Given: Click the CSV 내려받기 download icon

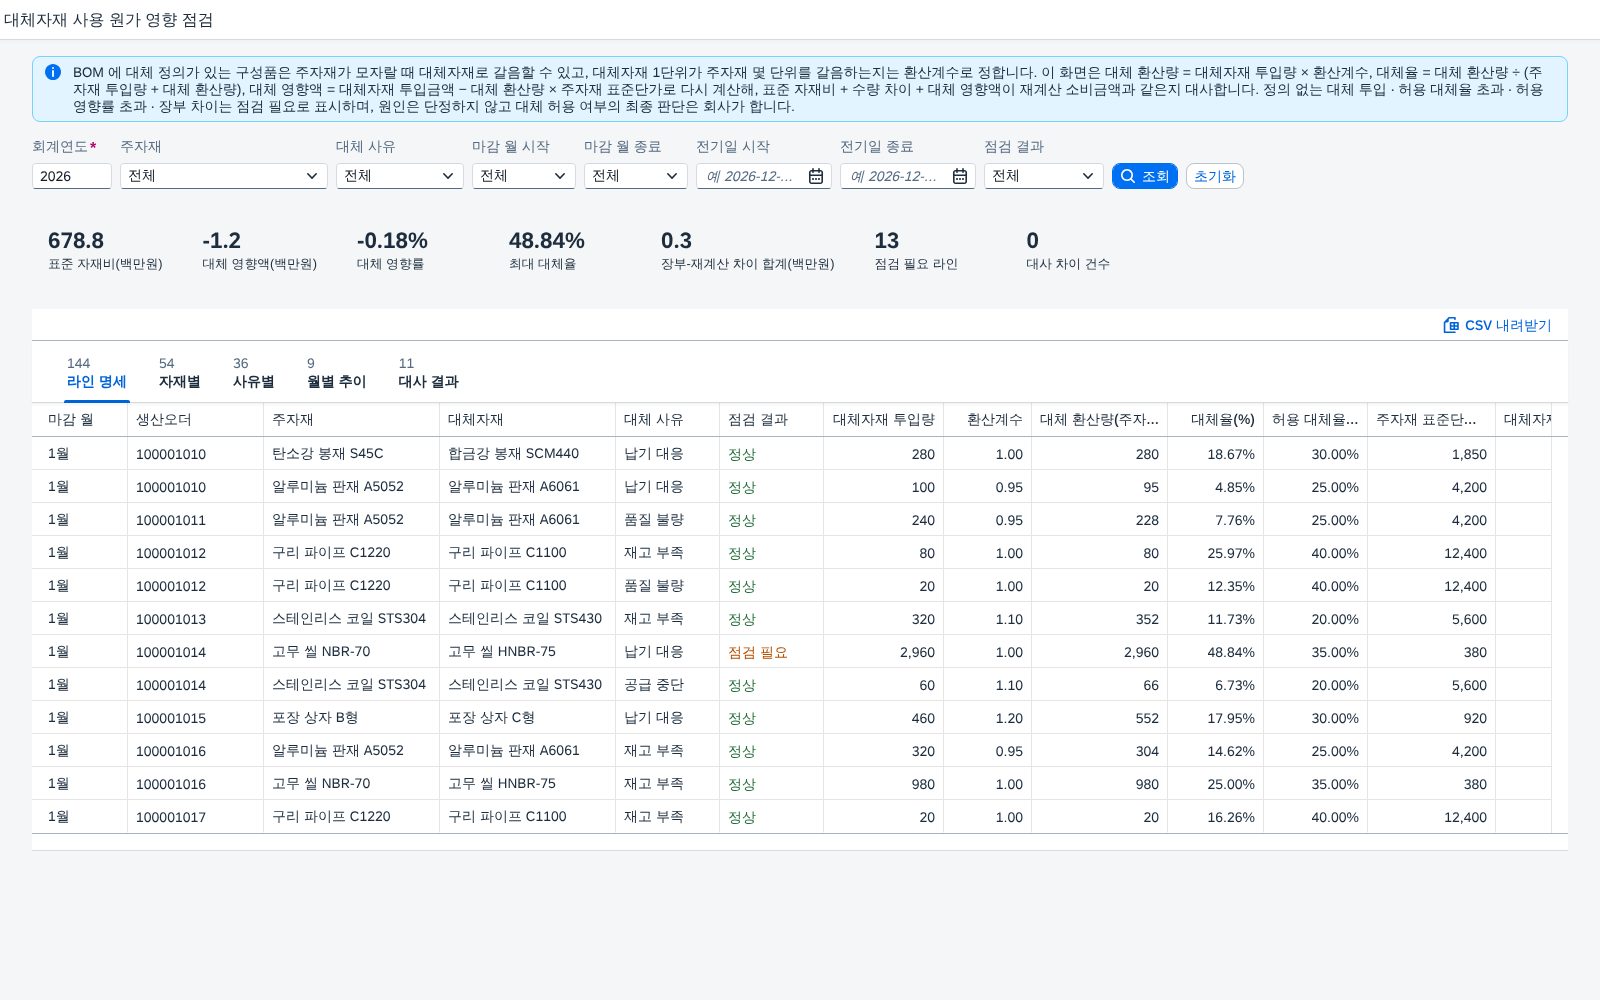Looking at the screenshot, I should (x=1451, y=325).
